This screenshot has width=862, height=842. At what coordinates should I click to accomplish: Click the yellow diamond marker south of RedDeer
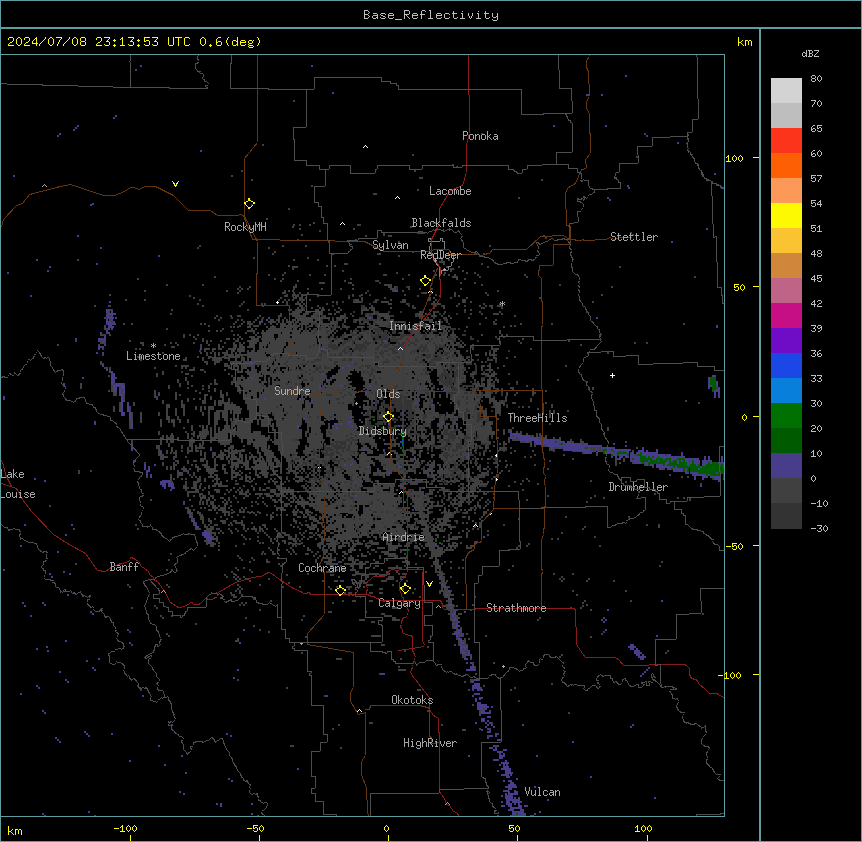(x=426, y=281)
